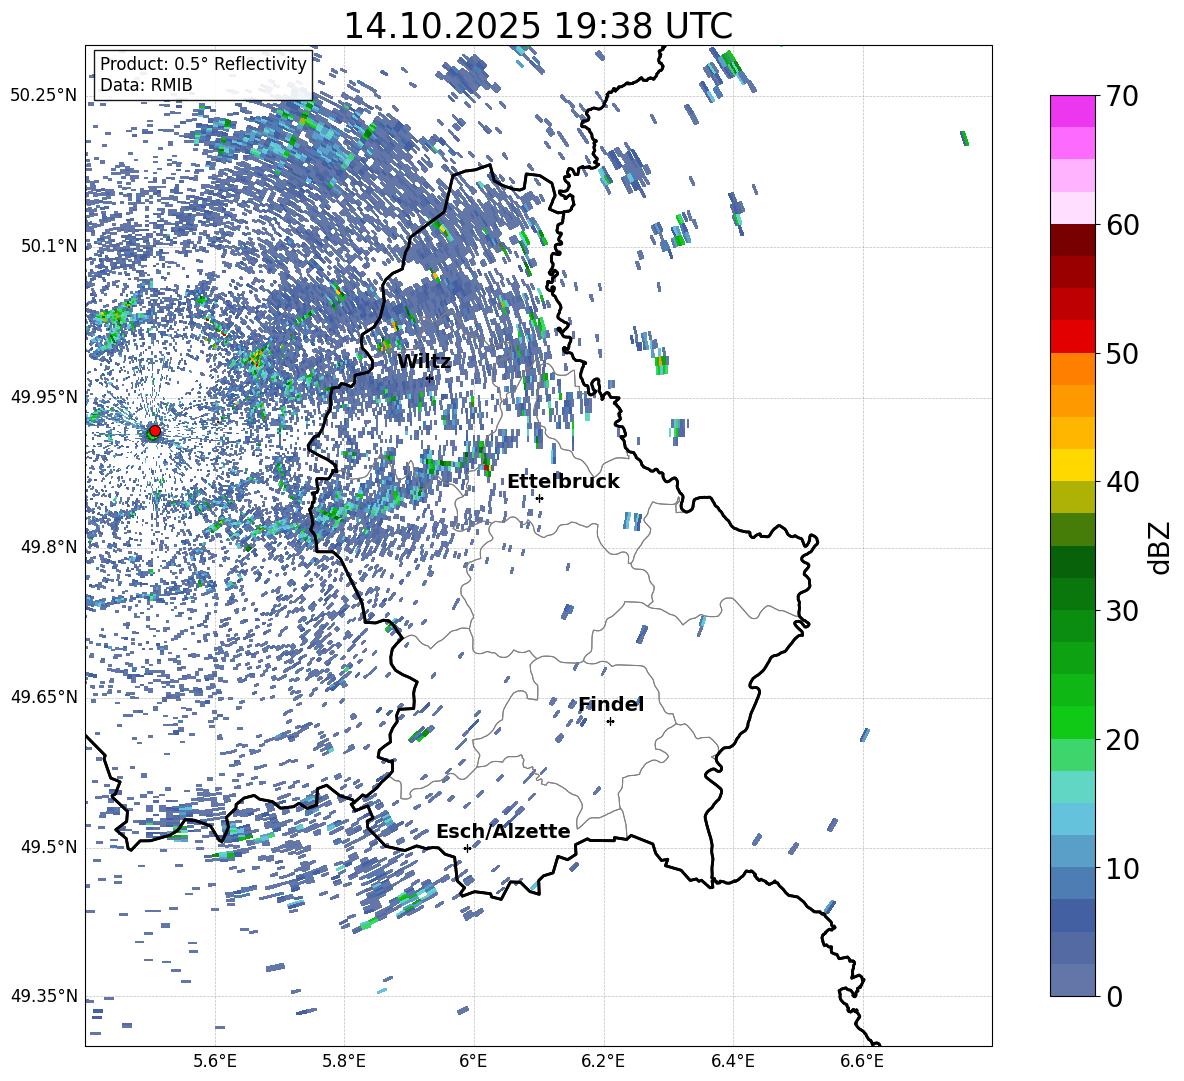Click the 49.35°N latitude label
The image size is (1184, 1081).
[44, 996]
